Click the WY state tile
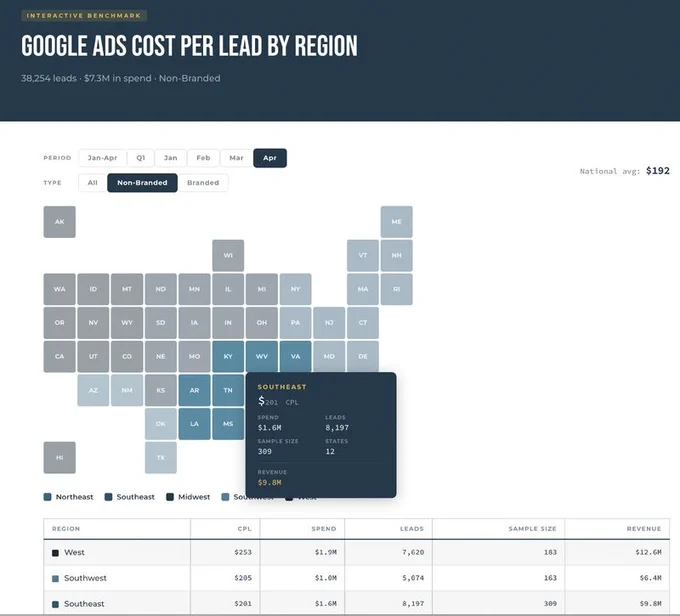 127,323
